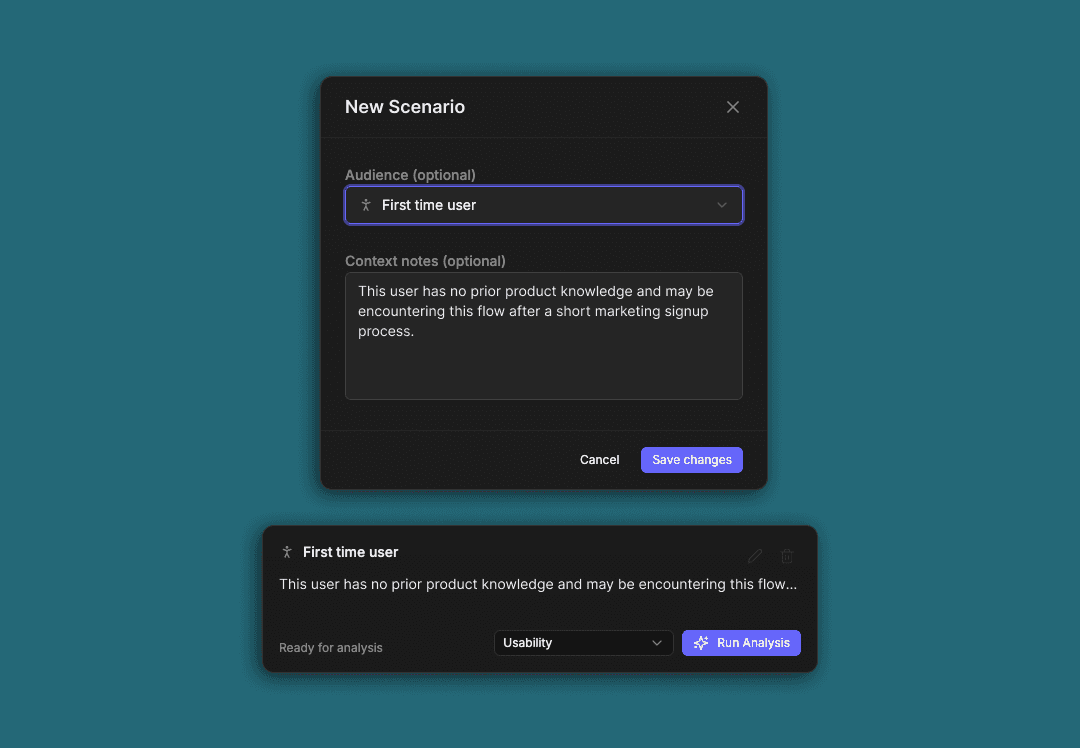The image size is (1080, 748).
Task: Click the New Scenario dialog title
Action: [405, 107]
